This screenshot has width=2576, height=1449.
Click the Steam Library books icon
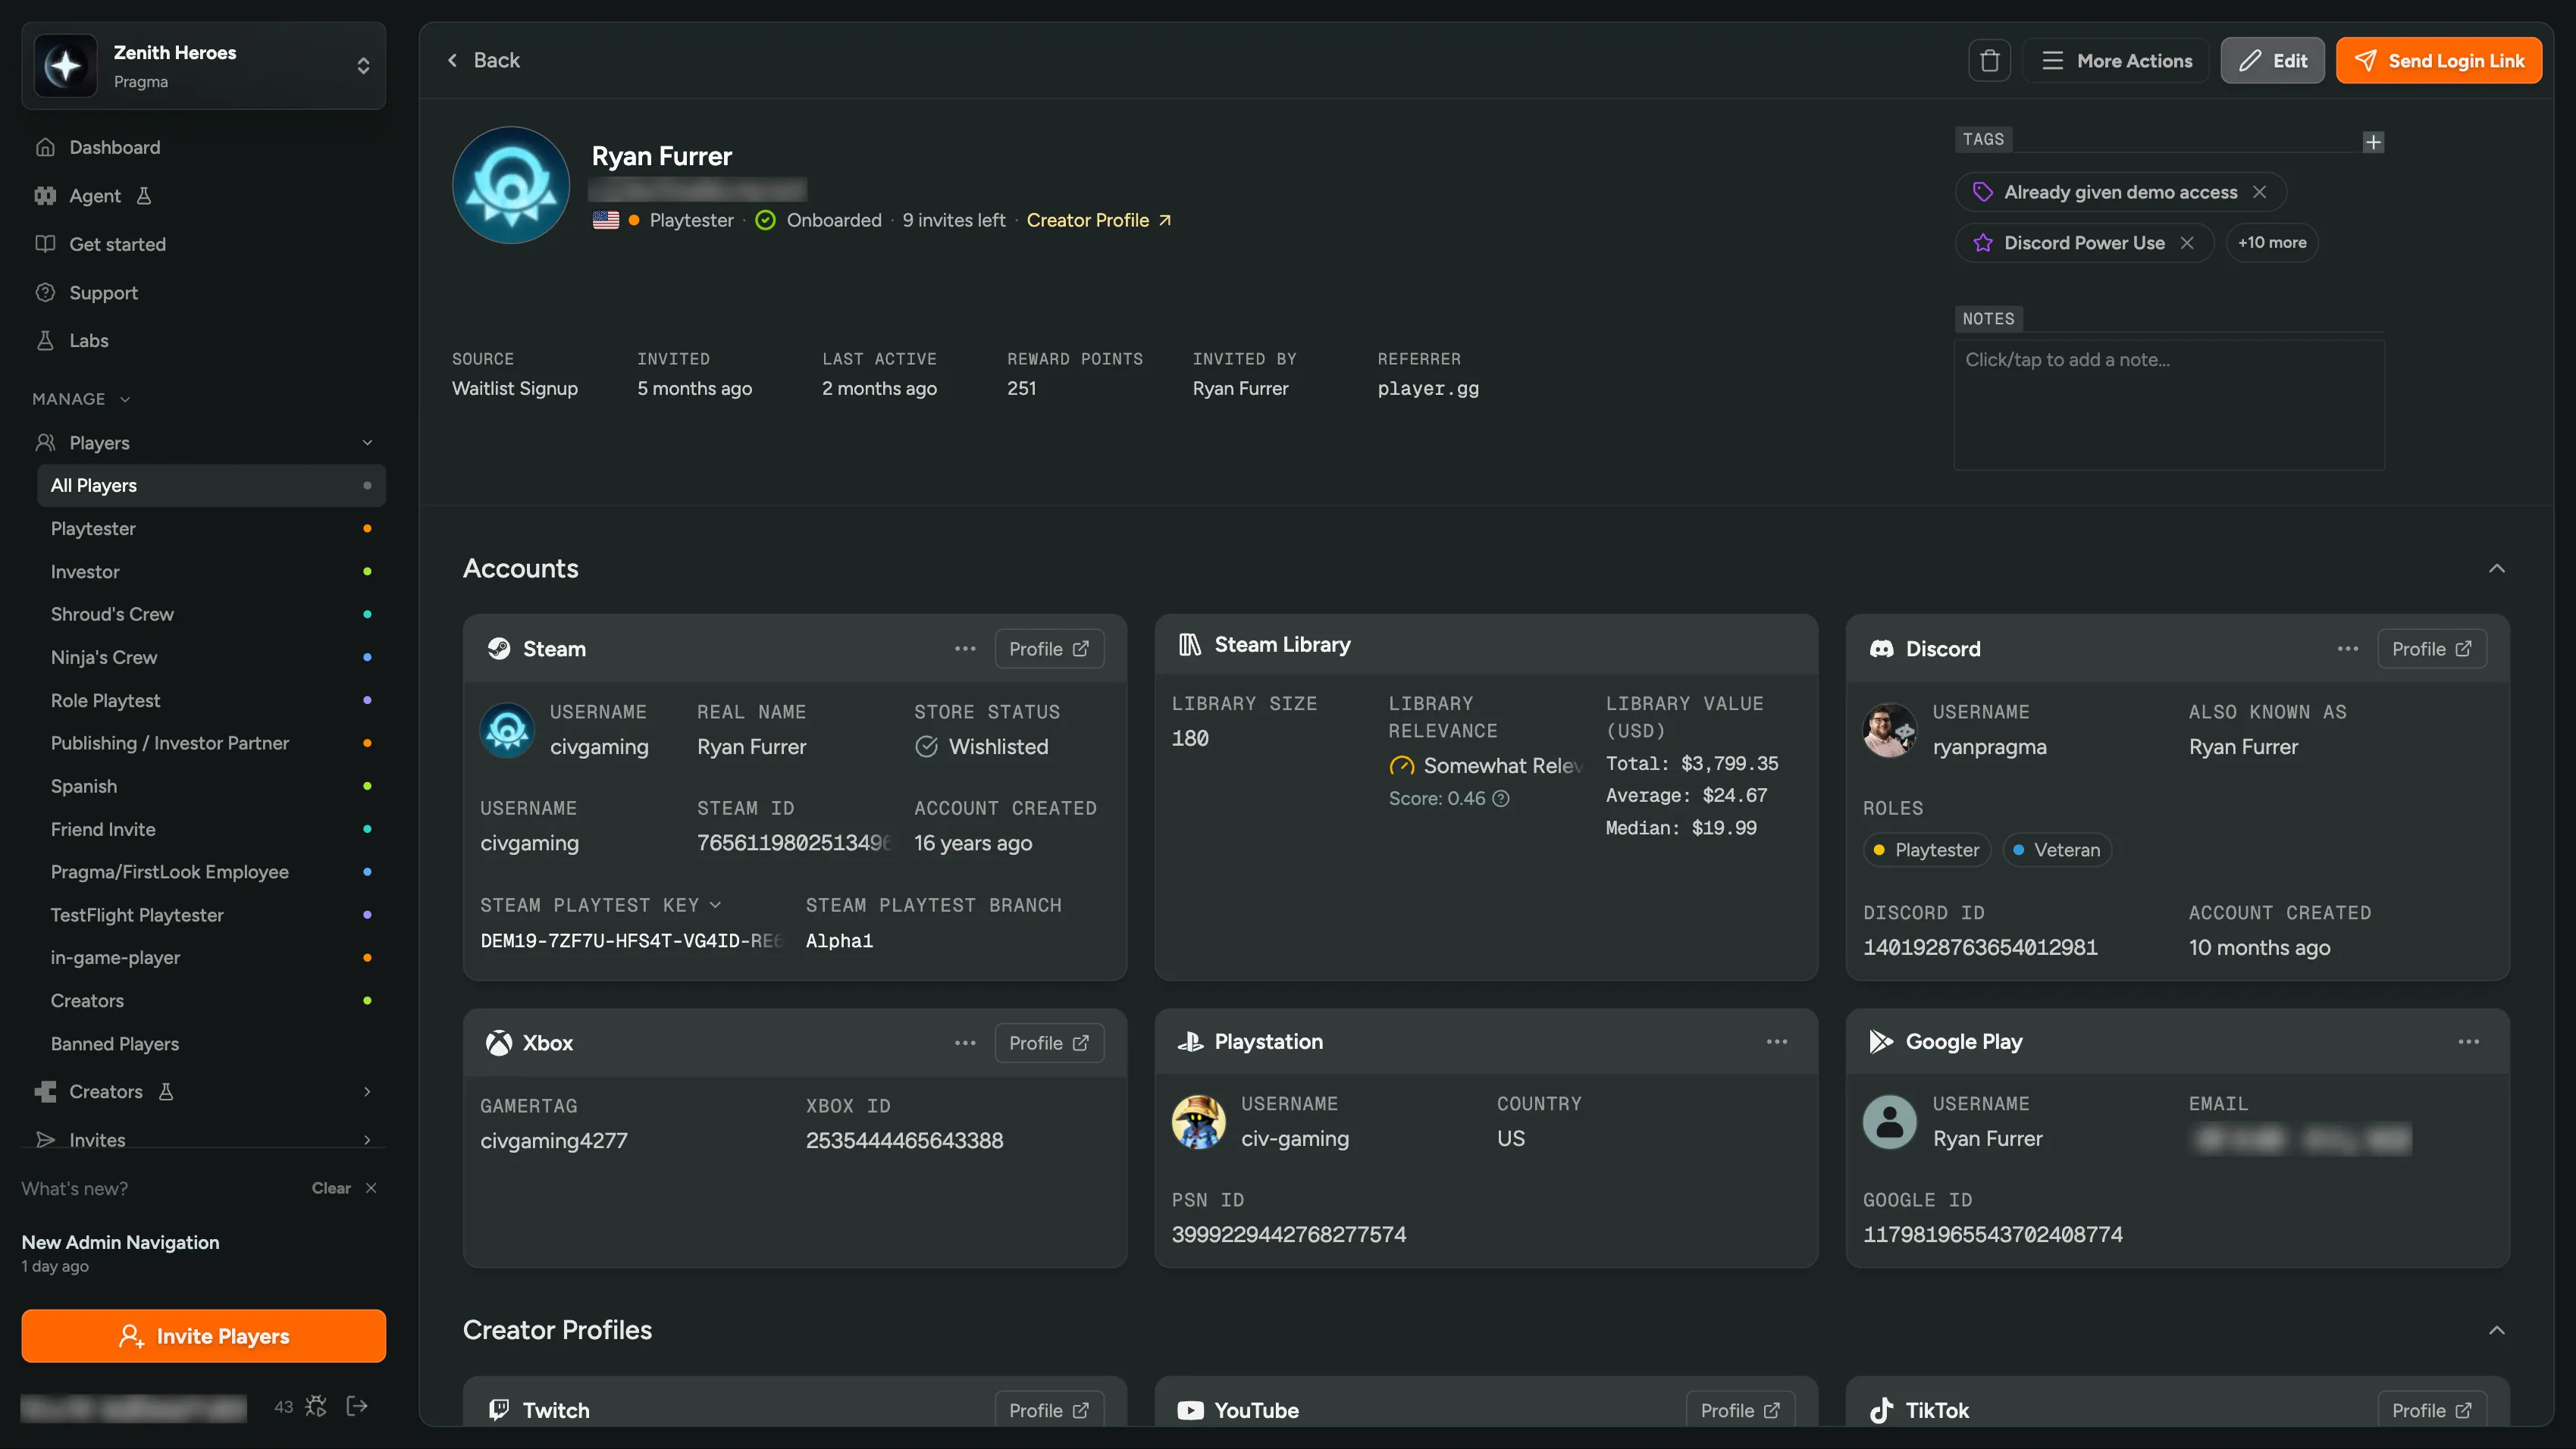(1189, 645)
